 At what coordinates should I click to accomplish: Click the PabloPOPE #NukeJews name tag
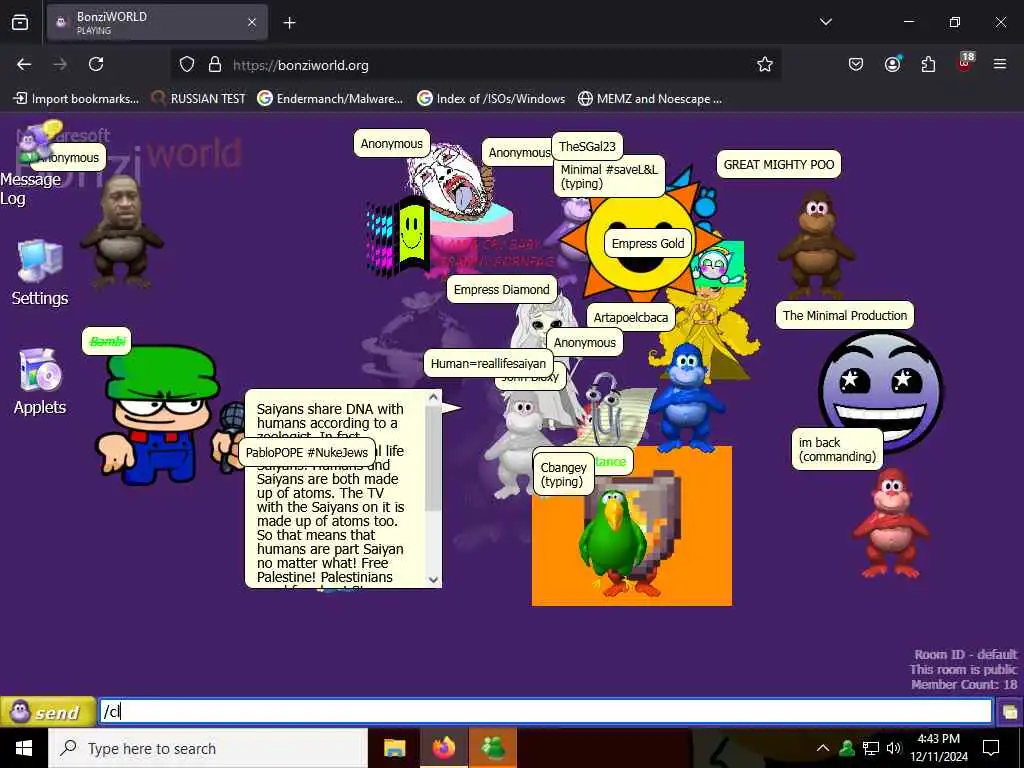point(307,453)
